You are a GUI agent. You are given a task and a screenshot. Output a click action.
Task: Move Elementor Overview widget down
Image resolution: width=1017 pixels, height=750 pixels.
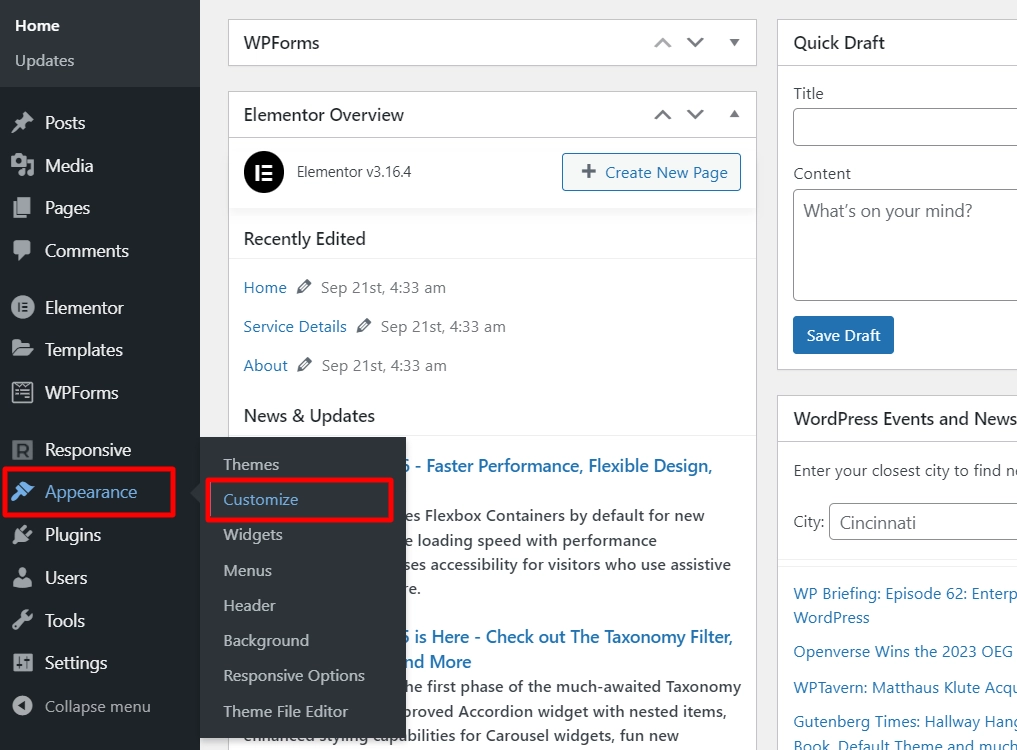695,115
